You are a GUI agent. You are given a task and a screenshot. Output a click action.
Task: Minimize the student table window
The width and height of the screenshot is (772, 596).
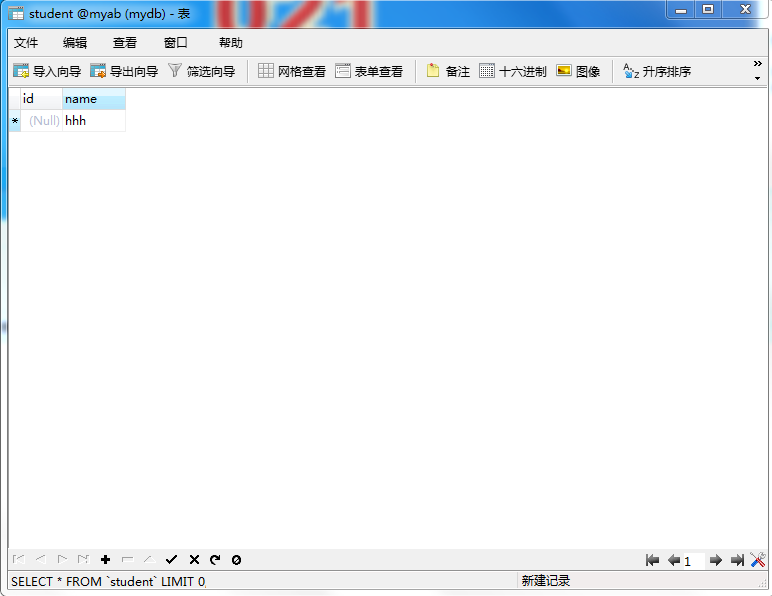(x=681, y=9)
